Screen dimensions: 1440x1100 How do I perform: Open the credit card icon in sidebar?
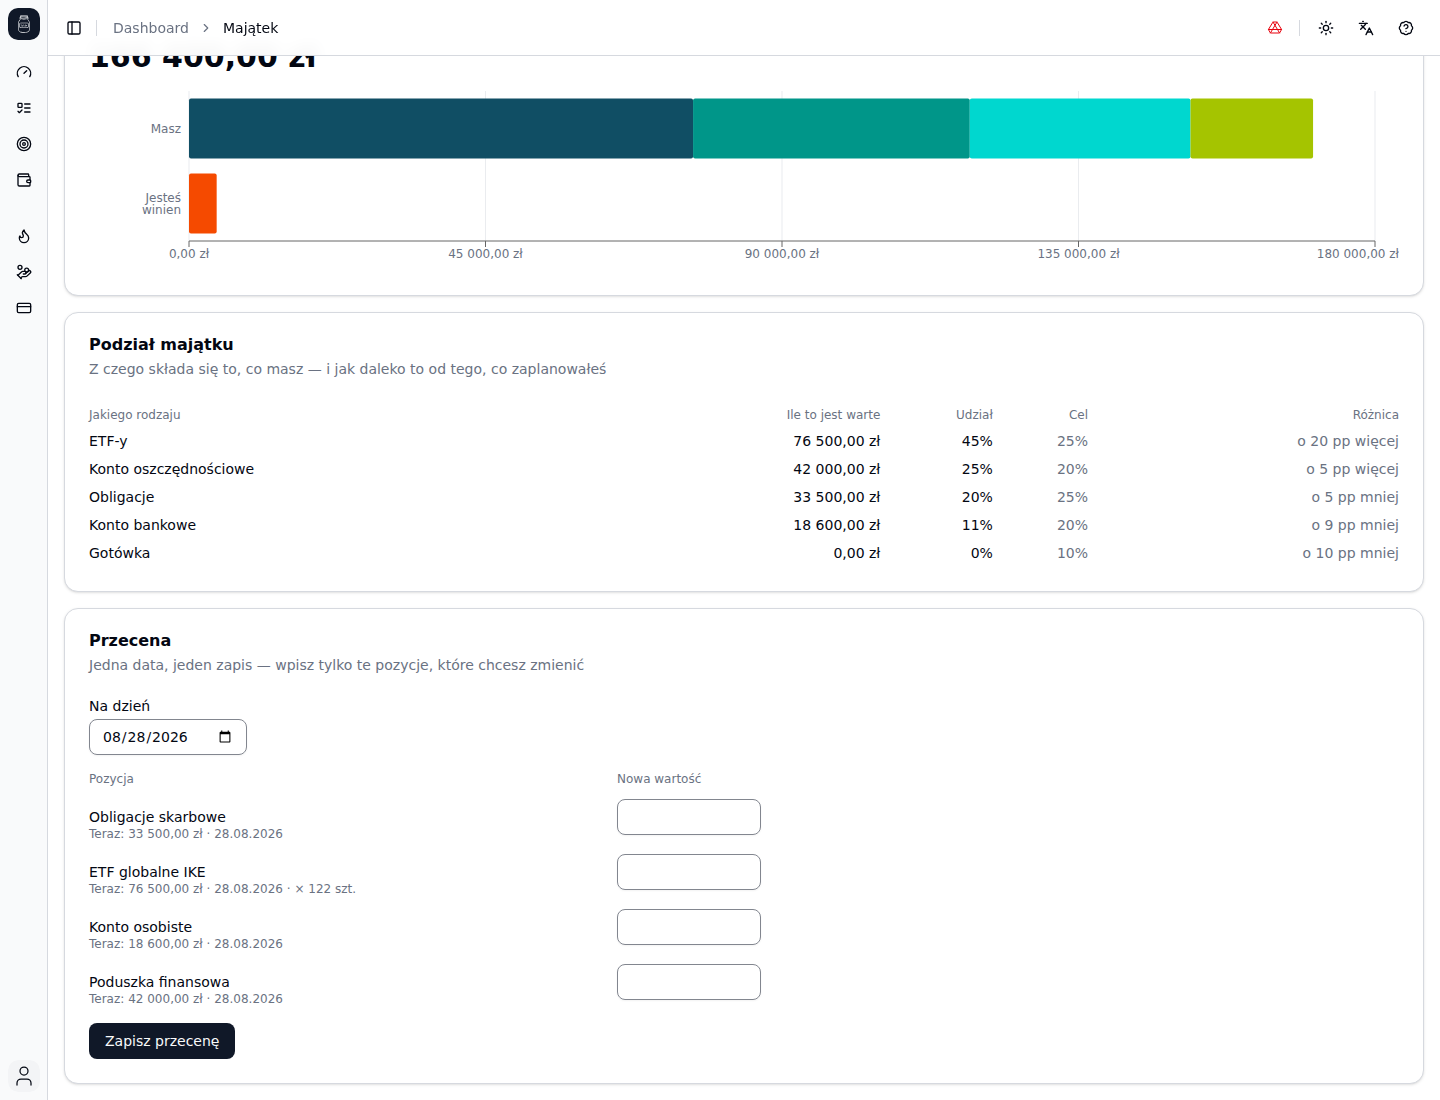click(24, 308)
